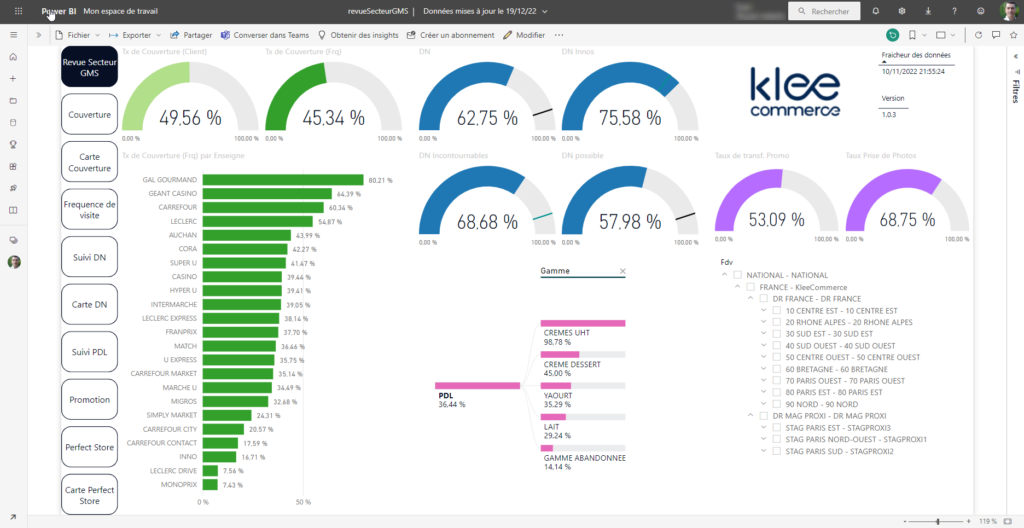Viewport: 1024px width, 528px height.
Task: Check DR FRANCE - DR FRANCE checkbox
Action: point(763,299)
